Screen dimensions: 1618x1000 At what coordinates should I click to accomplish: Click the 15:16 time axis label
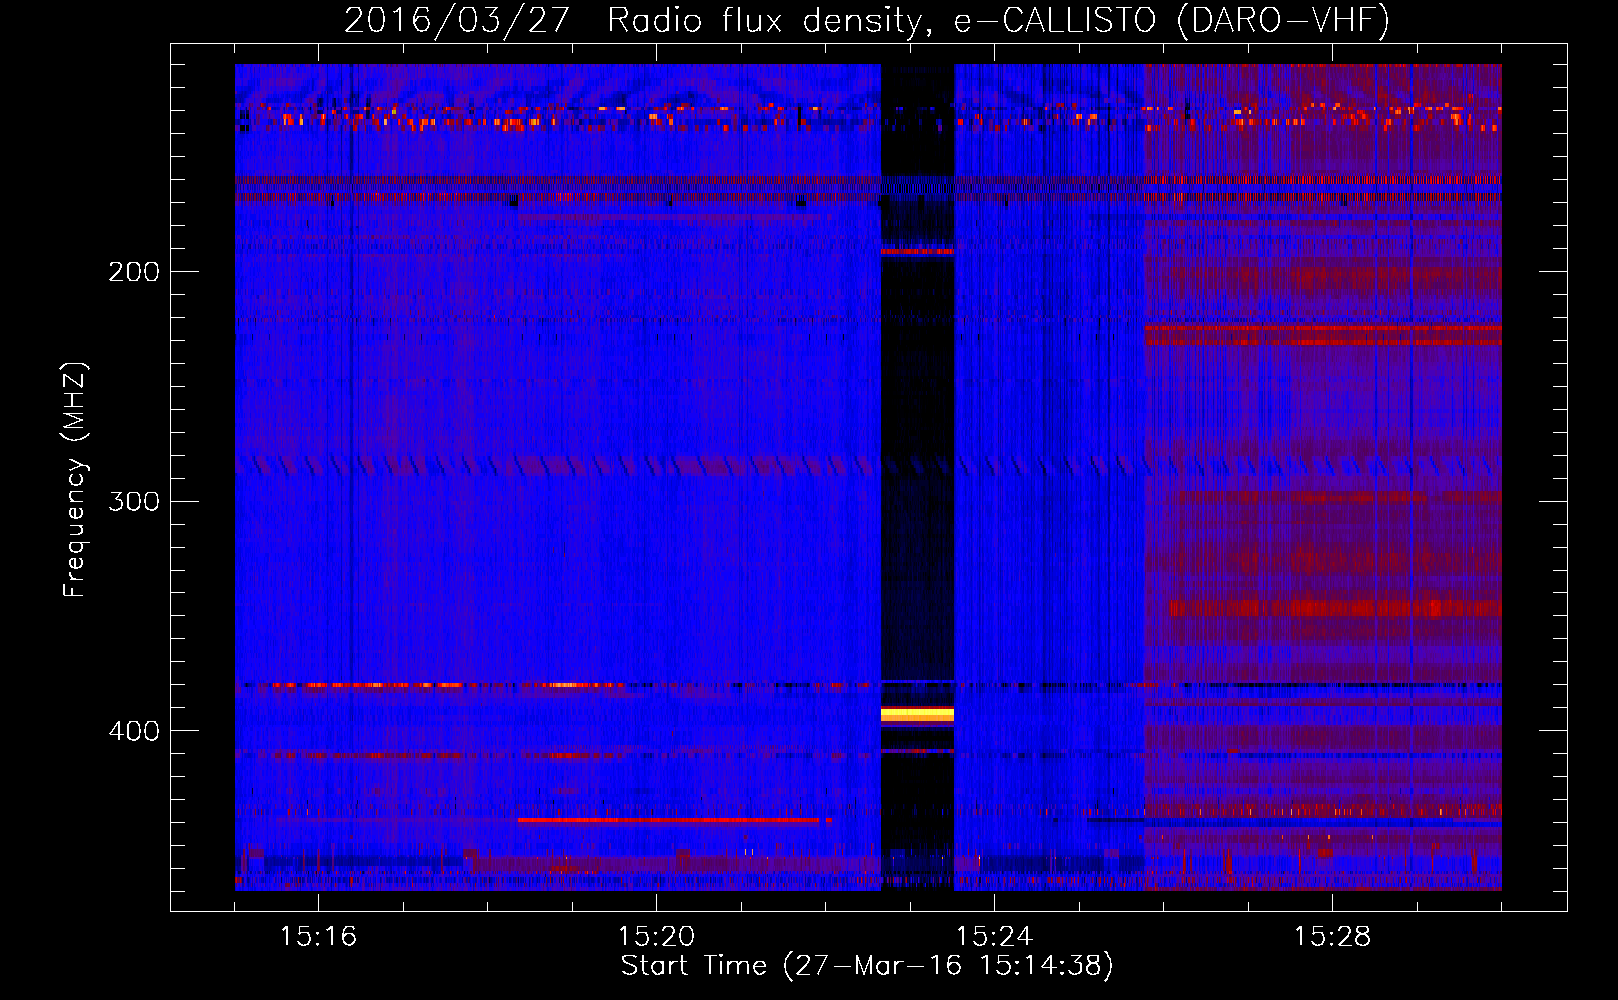[317, 936]
